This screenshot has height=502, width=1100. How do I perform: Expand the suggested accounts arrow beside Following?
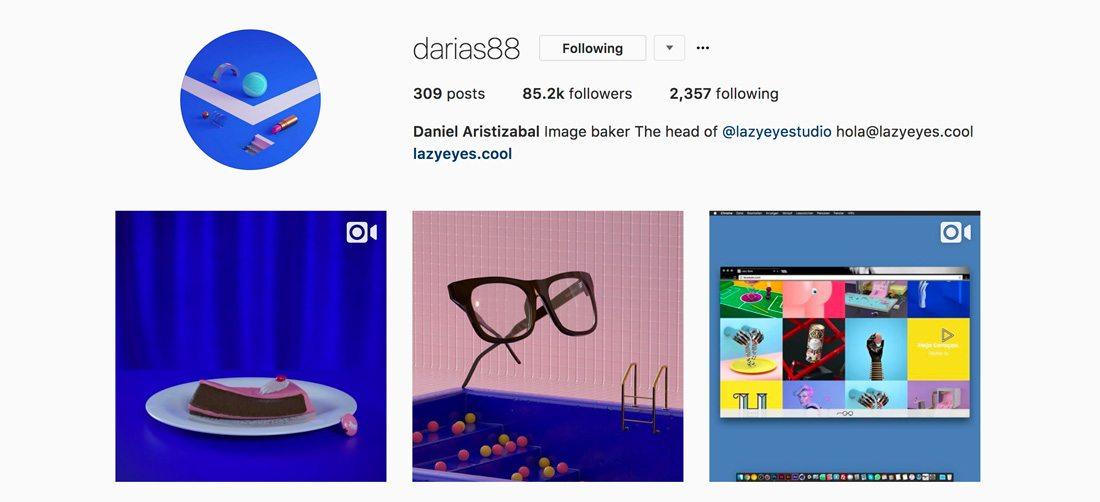pyautogui.click(x=669, y=48)
